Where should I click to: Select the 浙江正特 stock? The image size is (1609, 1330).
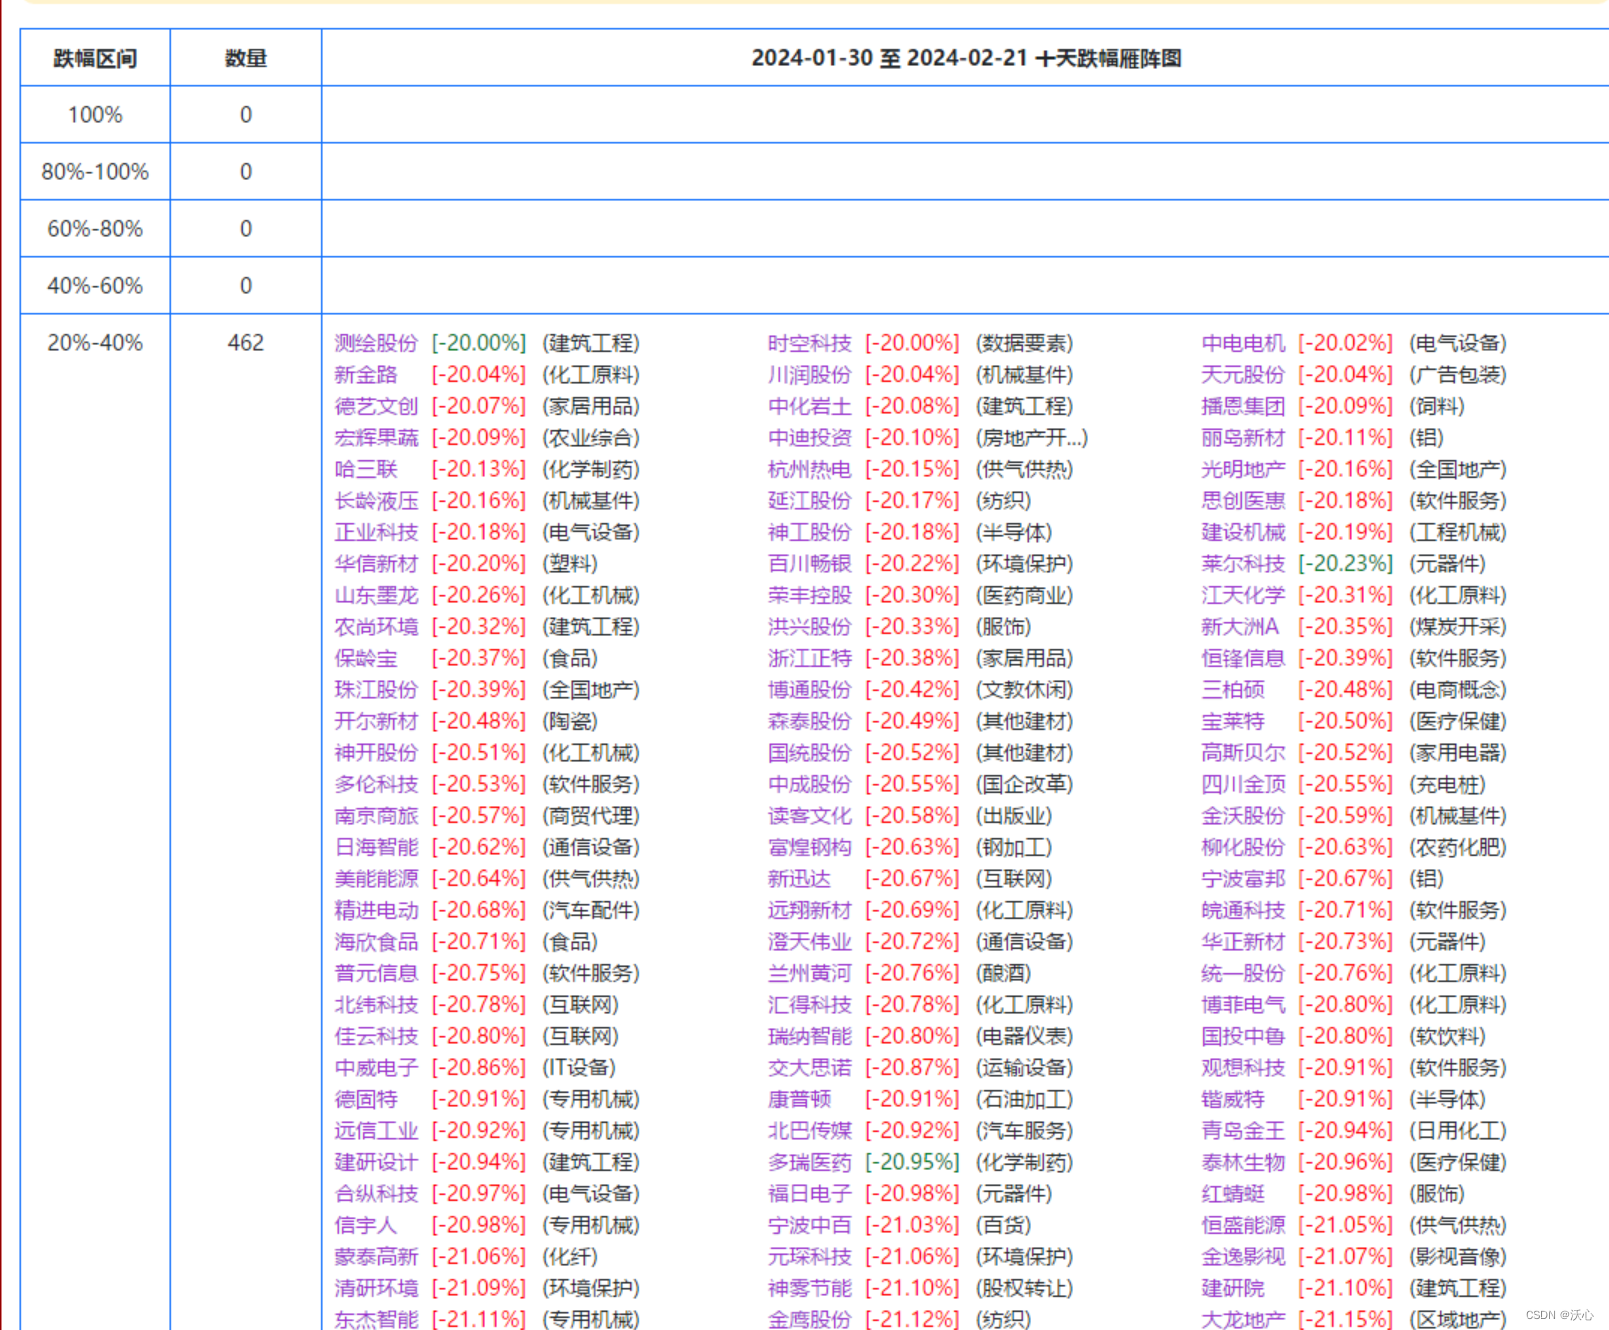(810, 658)
